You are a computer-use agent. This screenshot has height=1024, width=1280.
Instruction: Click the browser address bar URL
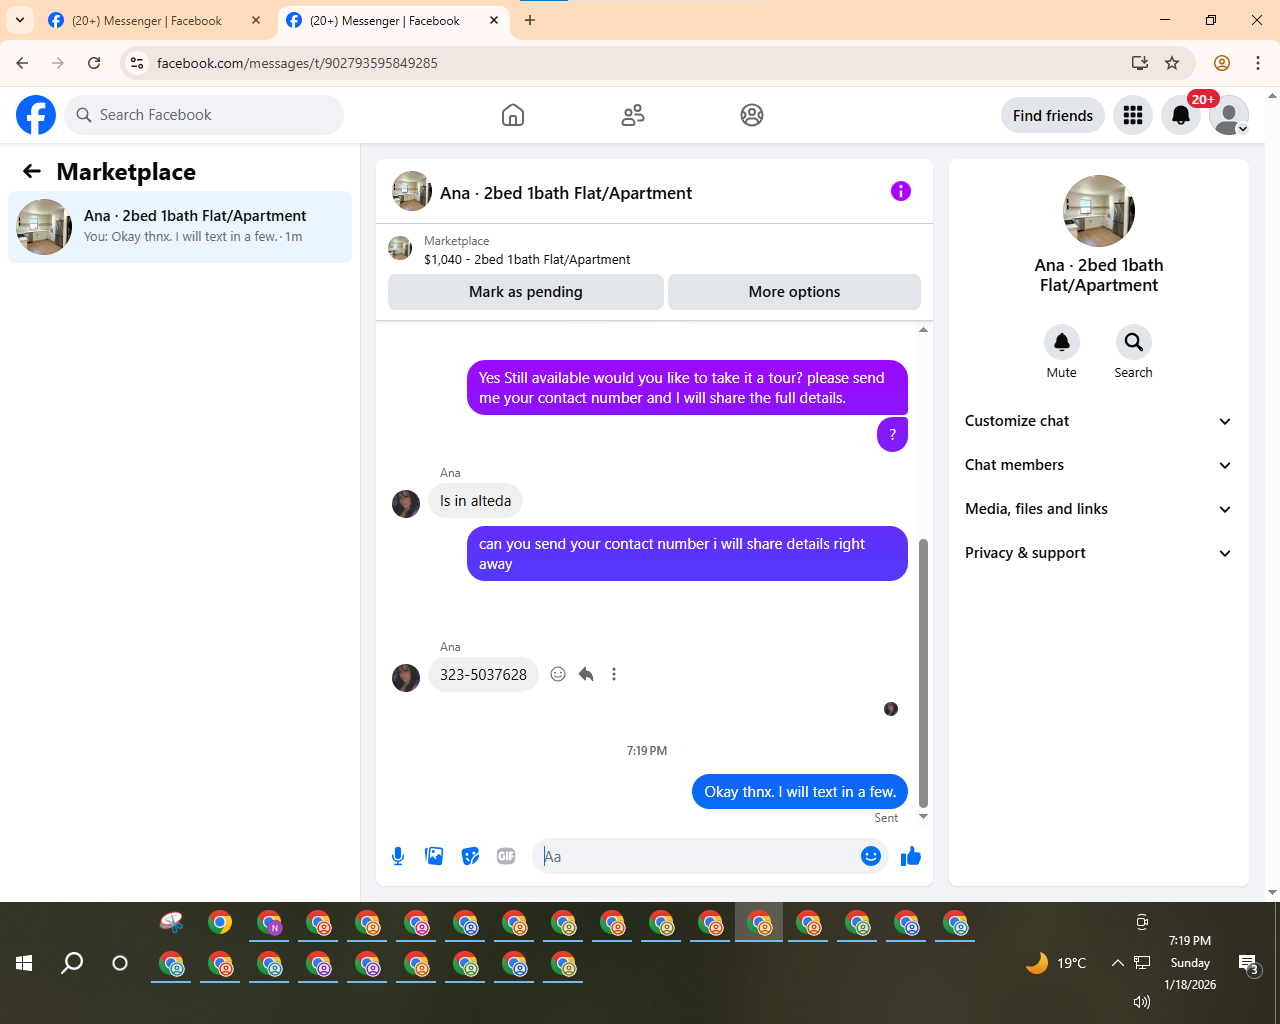tap(297, 63)
